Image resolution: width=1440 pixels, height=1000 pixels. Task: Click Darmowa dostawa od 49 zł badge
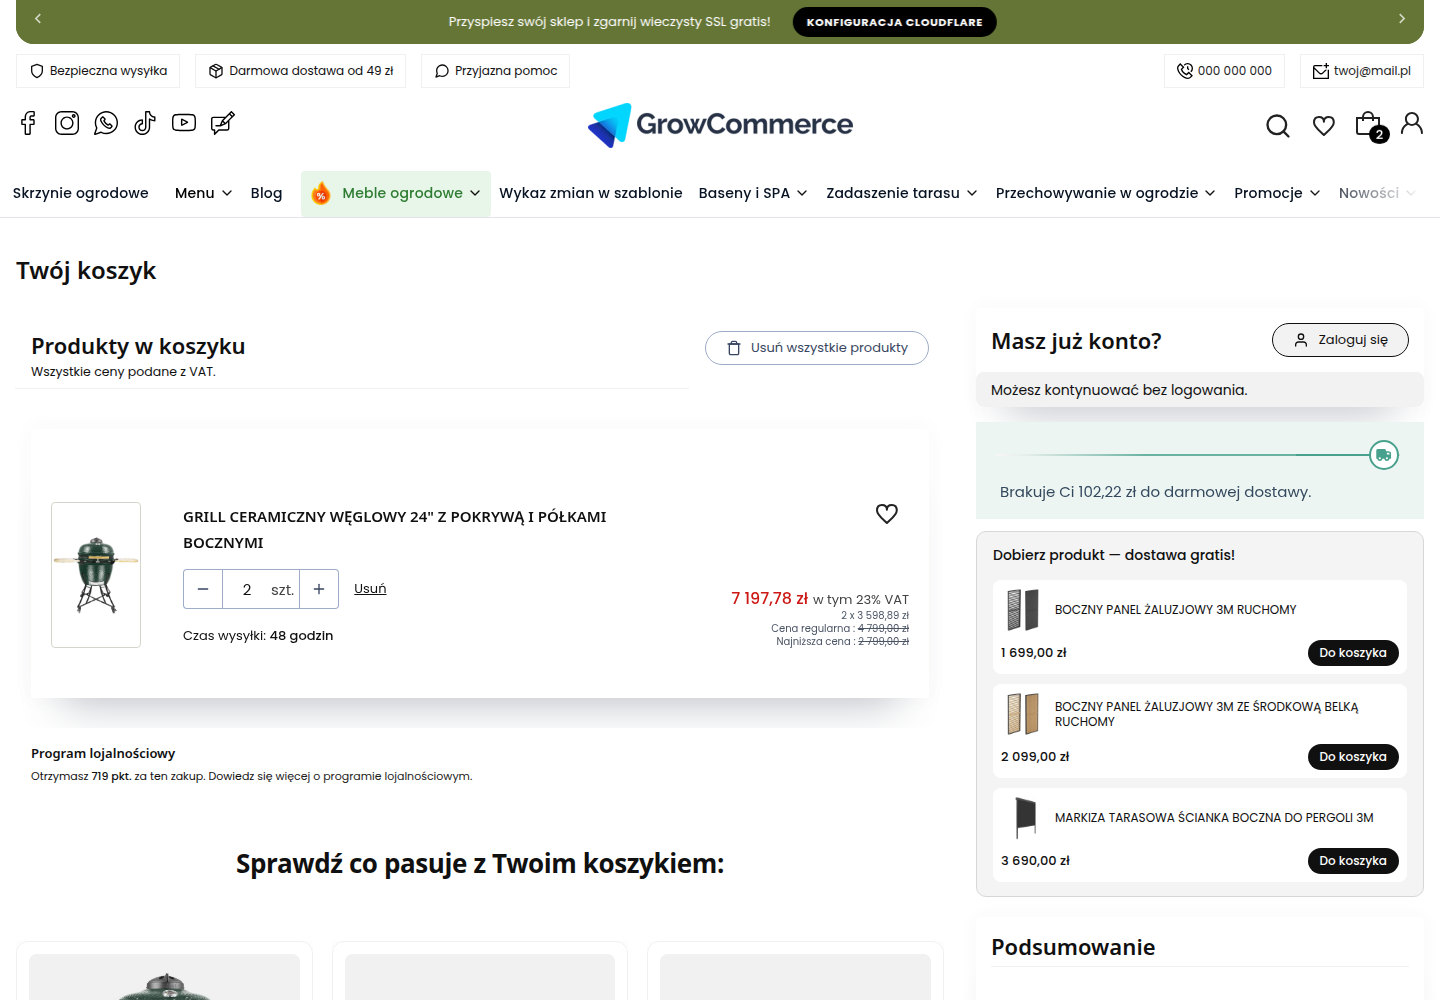[301, 71]
